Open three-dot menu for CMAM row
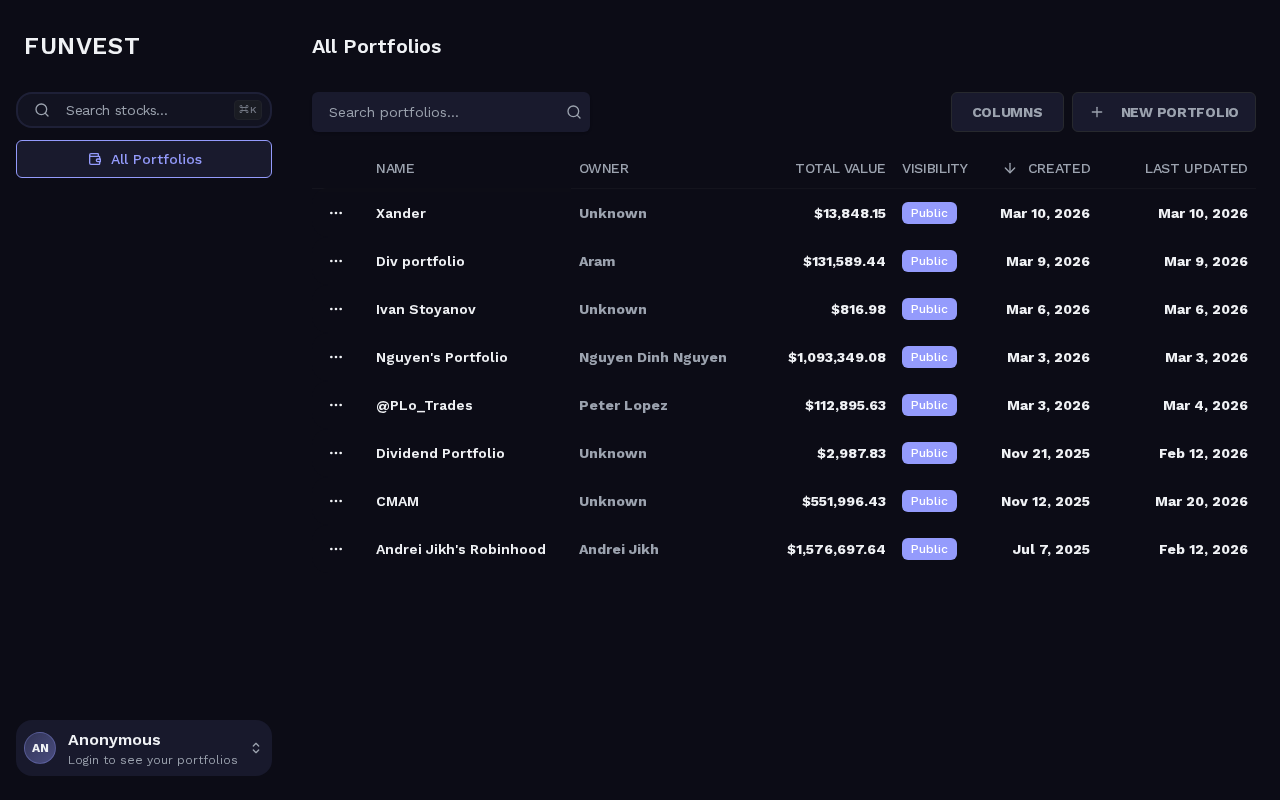The image size is (1280, 800). click(336, 501)
